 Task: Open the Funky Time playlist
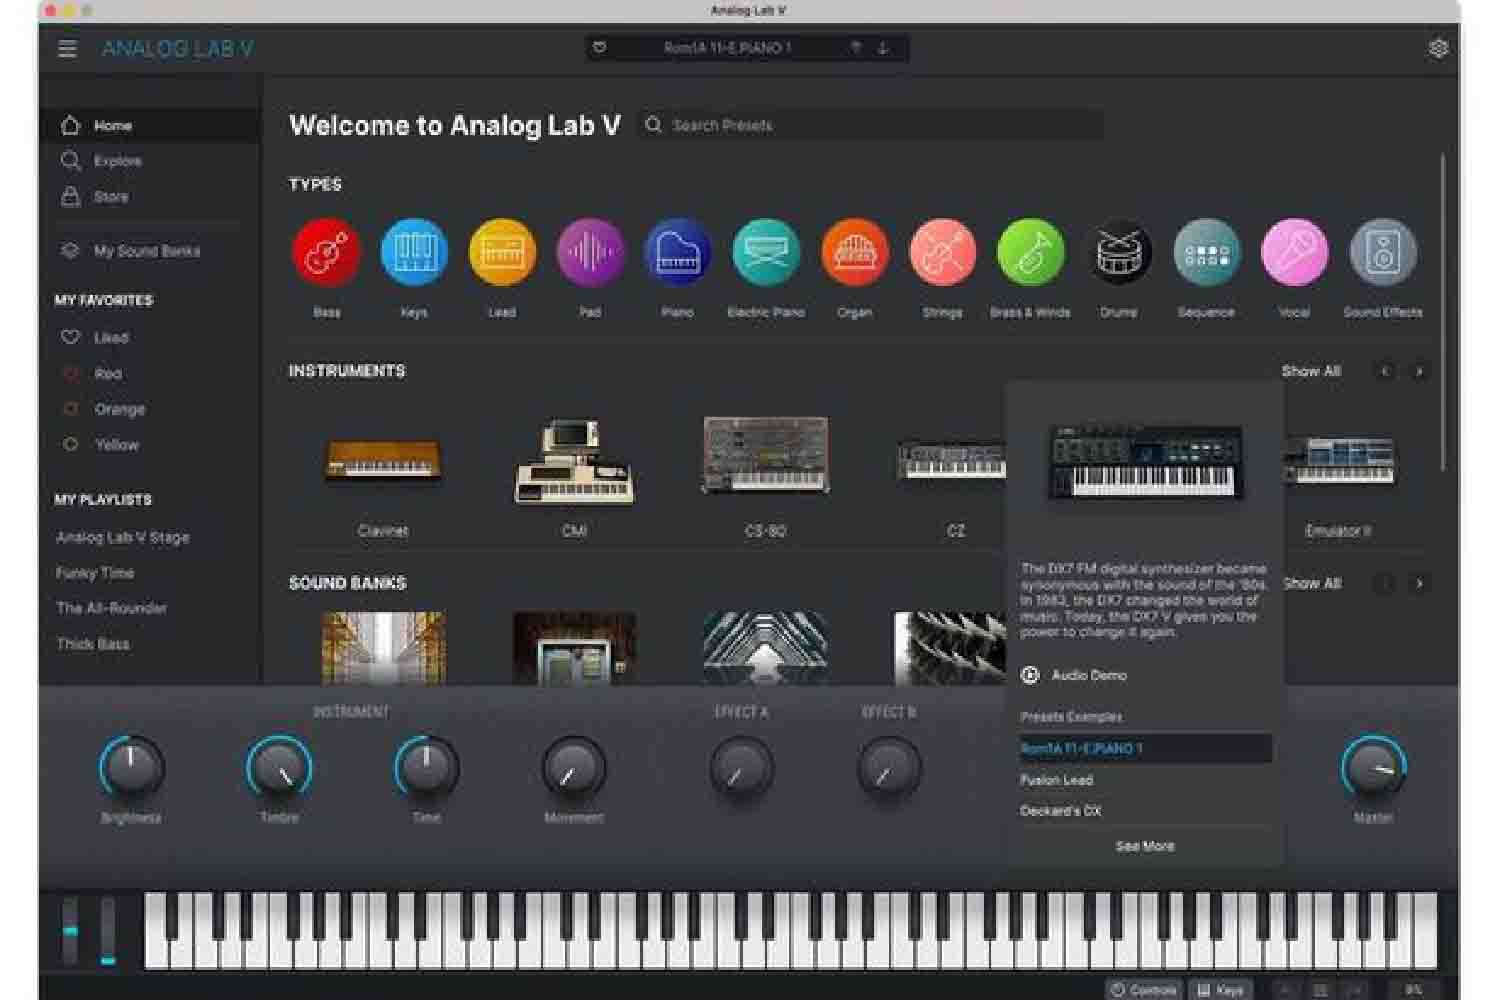coord(95,573)
